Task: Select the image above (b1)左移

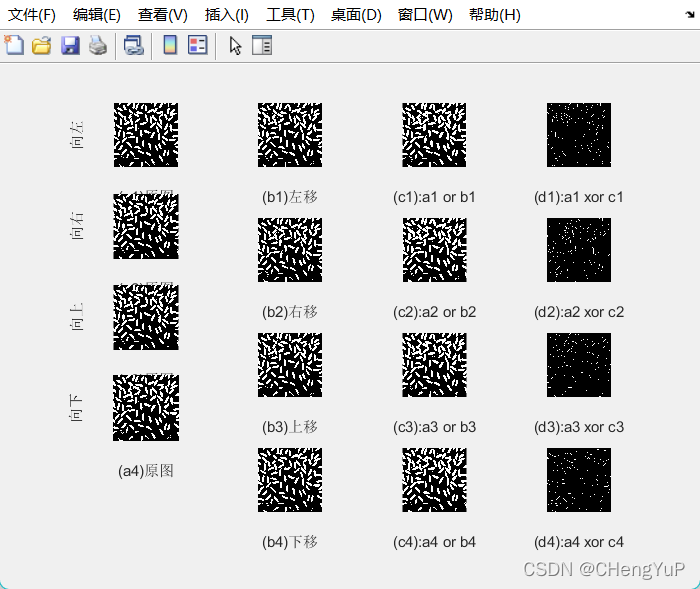Action: coord(290,135)
